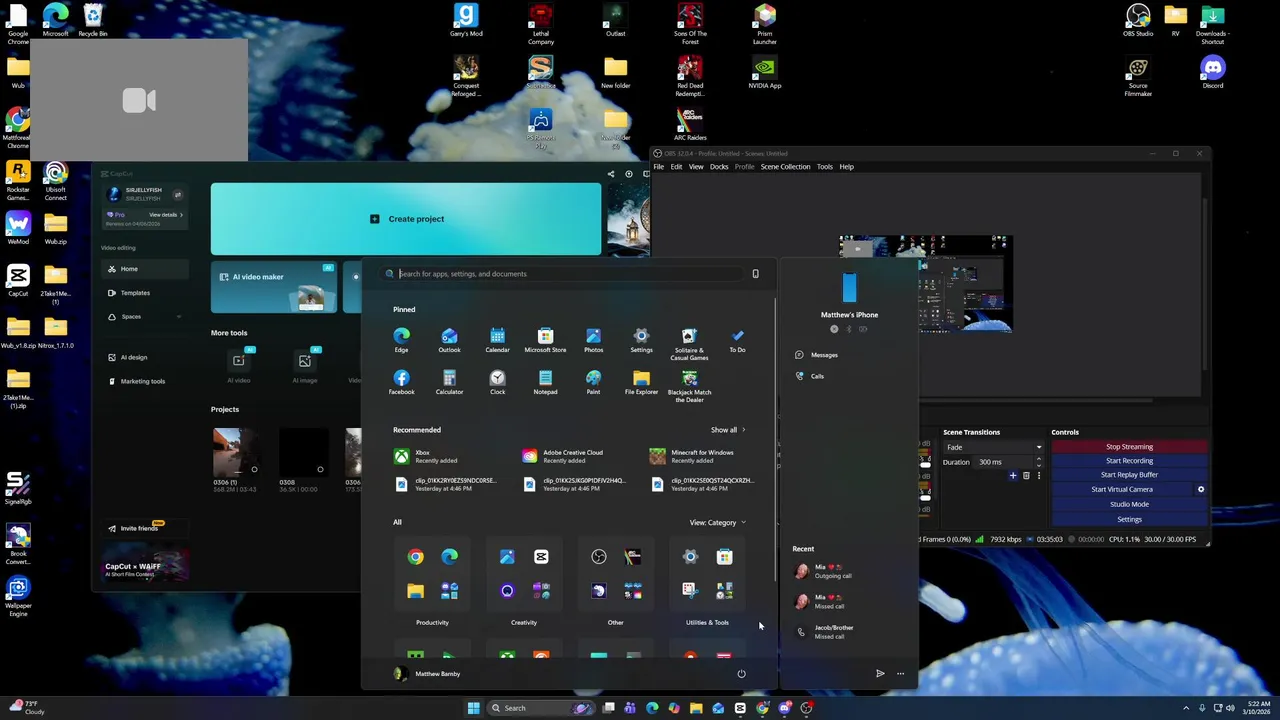This screenshot has height=720, width=1280.
Task: Click the Start menu power icon
Action: point(741,674)
